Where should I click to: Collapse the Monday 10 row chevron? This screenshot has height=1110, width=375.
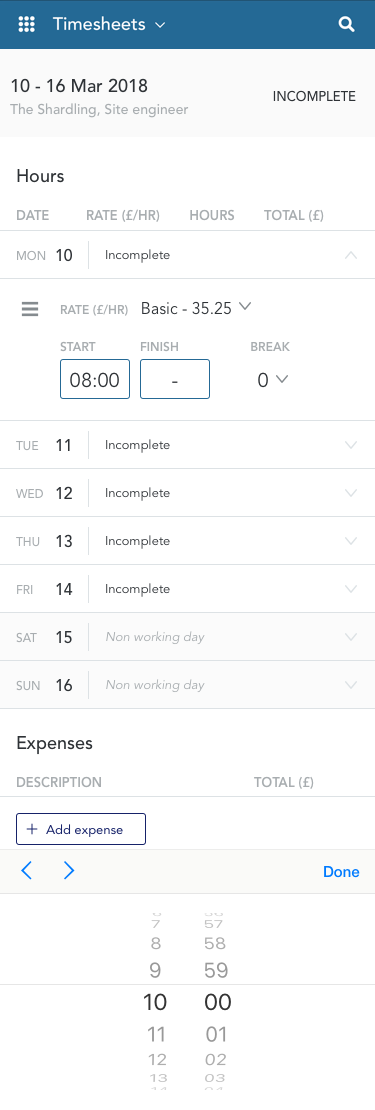tap(350, 255)
